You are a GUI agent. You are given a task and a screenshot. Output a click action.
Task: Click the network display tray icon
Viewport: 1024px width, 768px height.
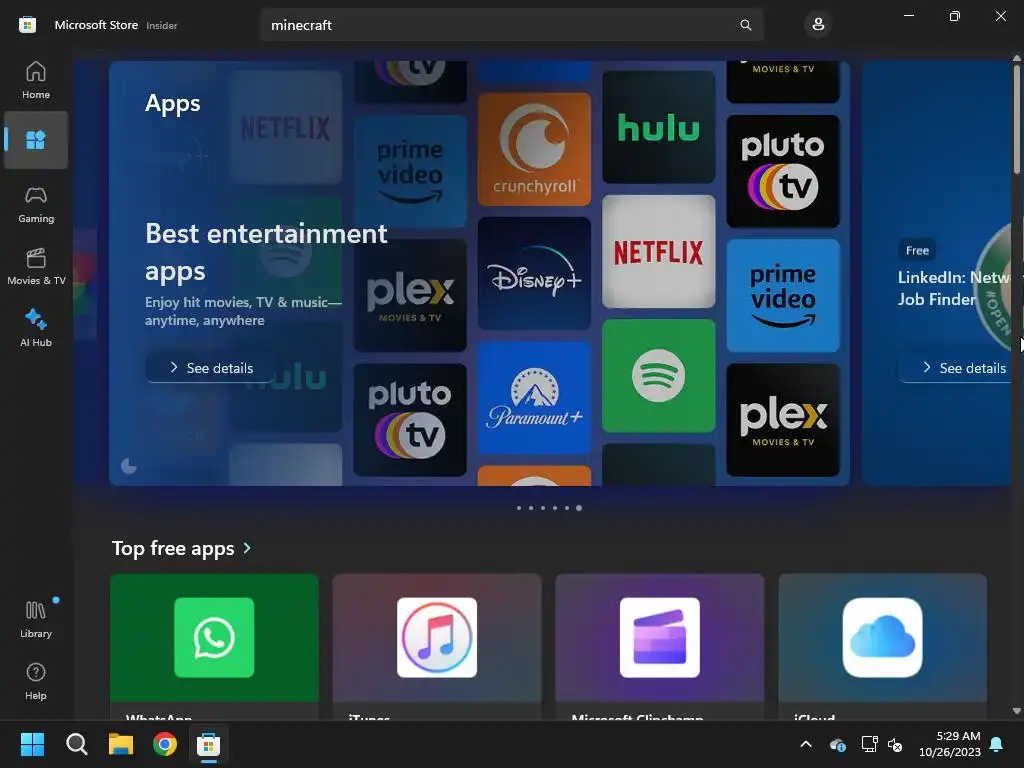click(869, 744)
